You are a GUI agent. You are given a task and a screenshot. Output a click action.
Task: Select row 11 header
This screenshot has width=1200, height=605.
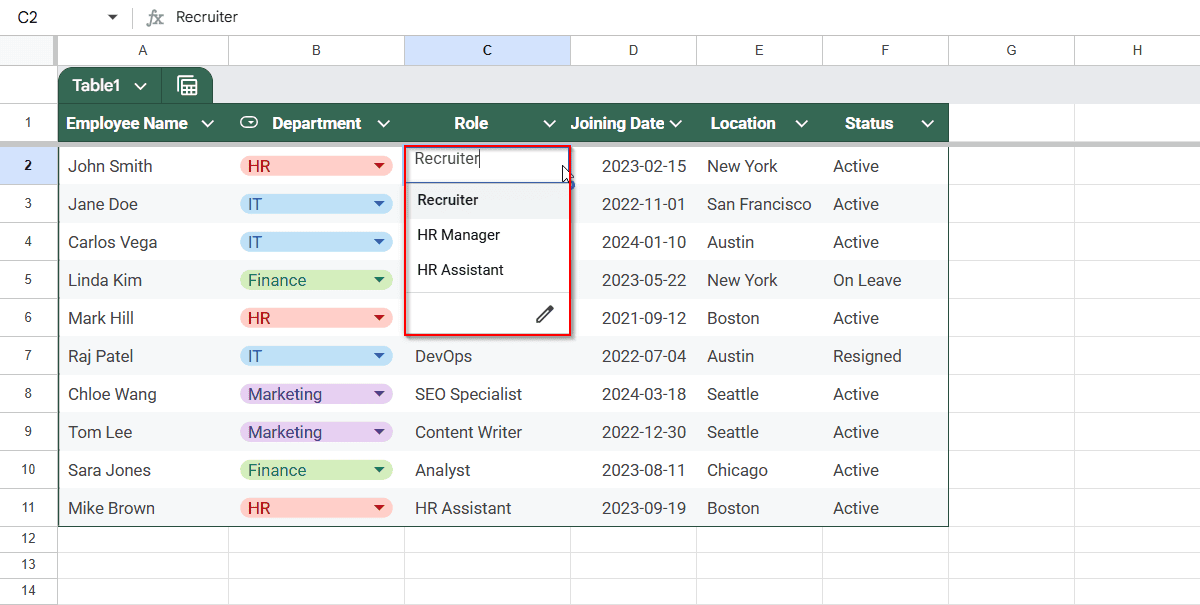click(x=28, y=508)
